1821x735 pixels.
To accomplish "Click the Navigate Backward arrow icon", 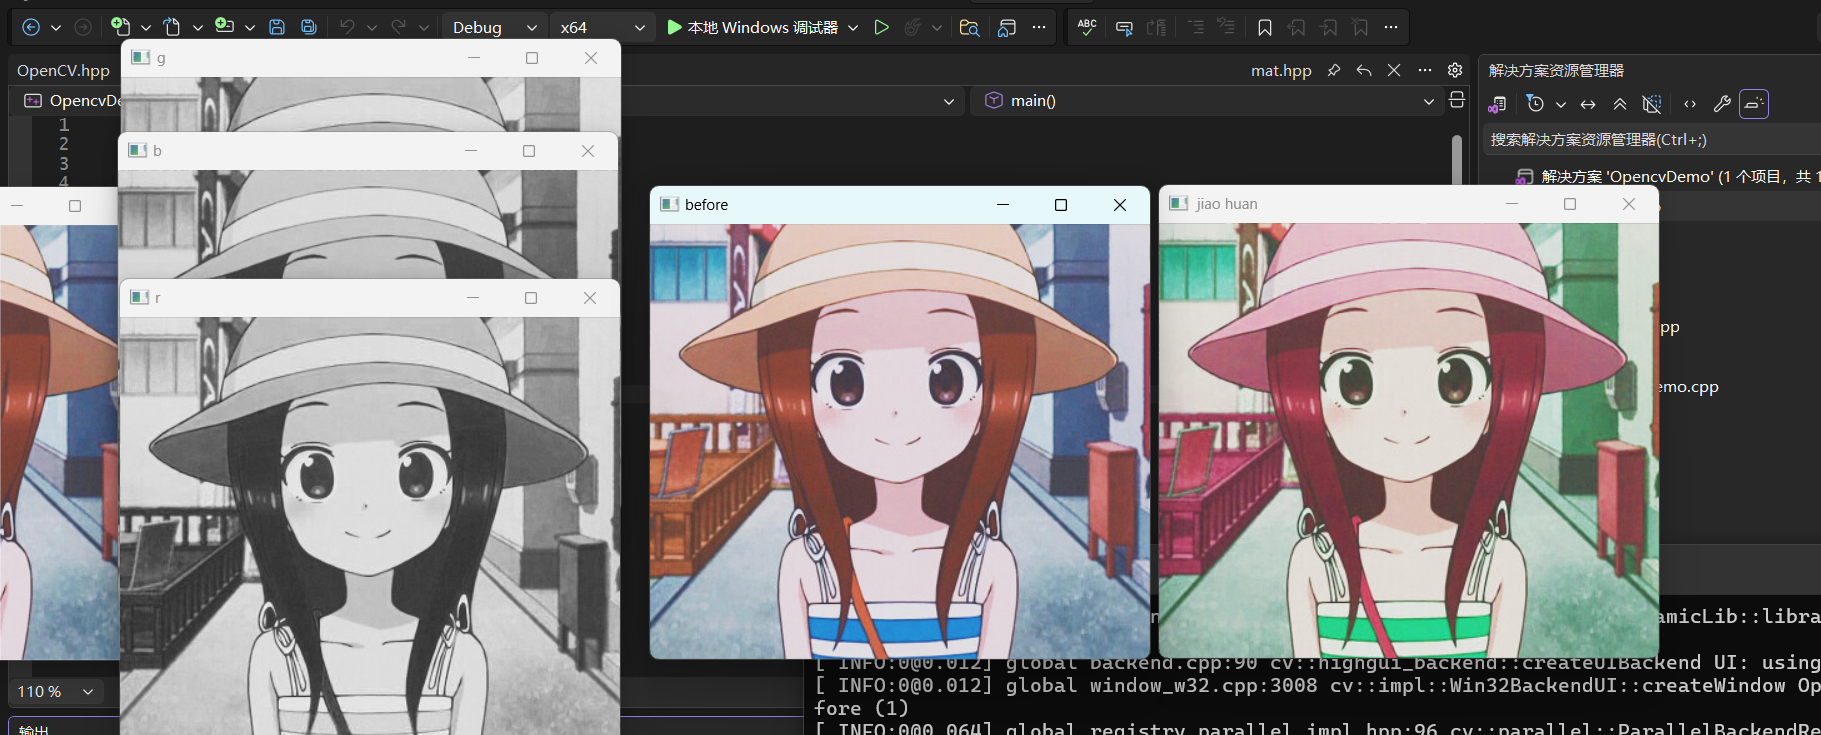I will (x=31, y=27).
